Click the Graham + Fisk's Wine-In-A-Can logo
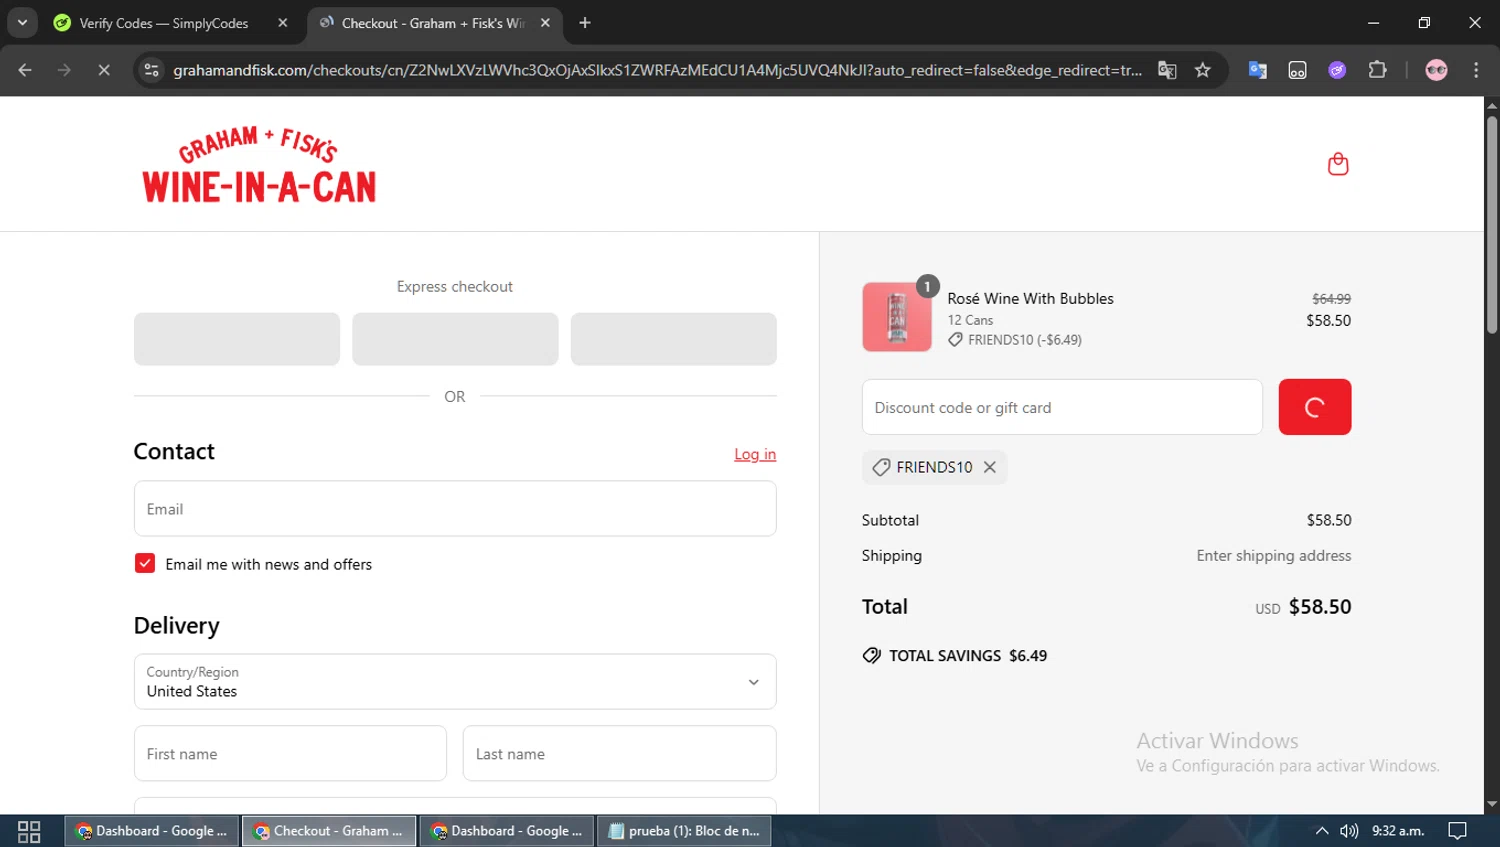Viewport: 1500px width, 847px height. [259, 165]
